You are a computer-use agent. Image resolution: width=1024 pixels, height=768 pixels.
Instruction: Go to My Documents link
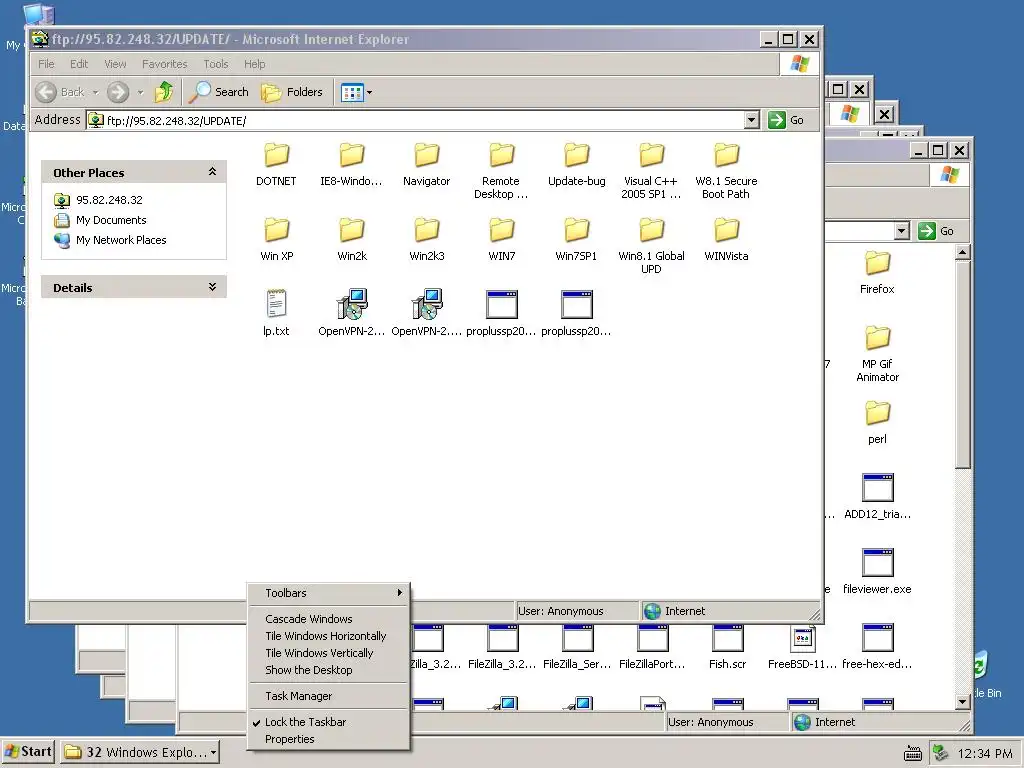[x=111, y=220]
